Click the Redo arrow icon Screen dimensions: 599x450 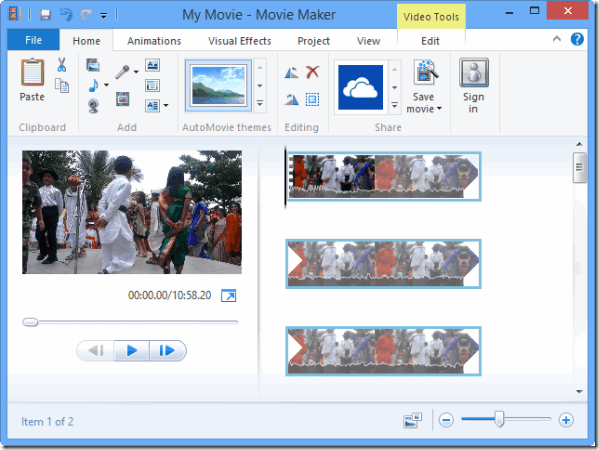[x=86, y=15]
